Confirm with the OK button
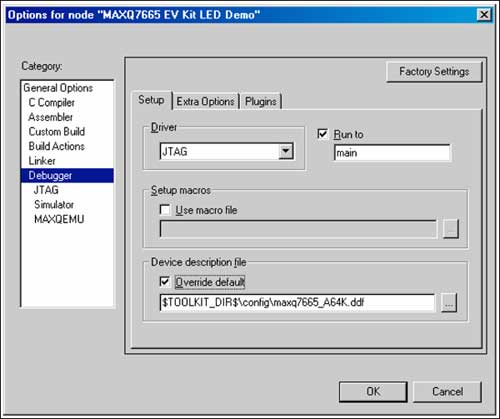The width and height of the screenshot is (500, 419). [x=373, y=391]
